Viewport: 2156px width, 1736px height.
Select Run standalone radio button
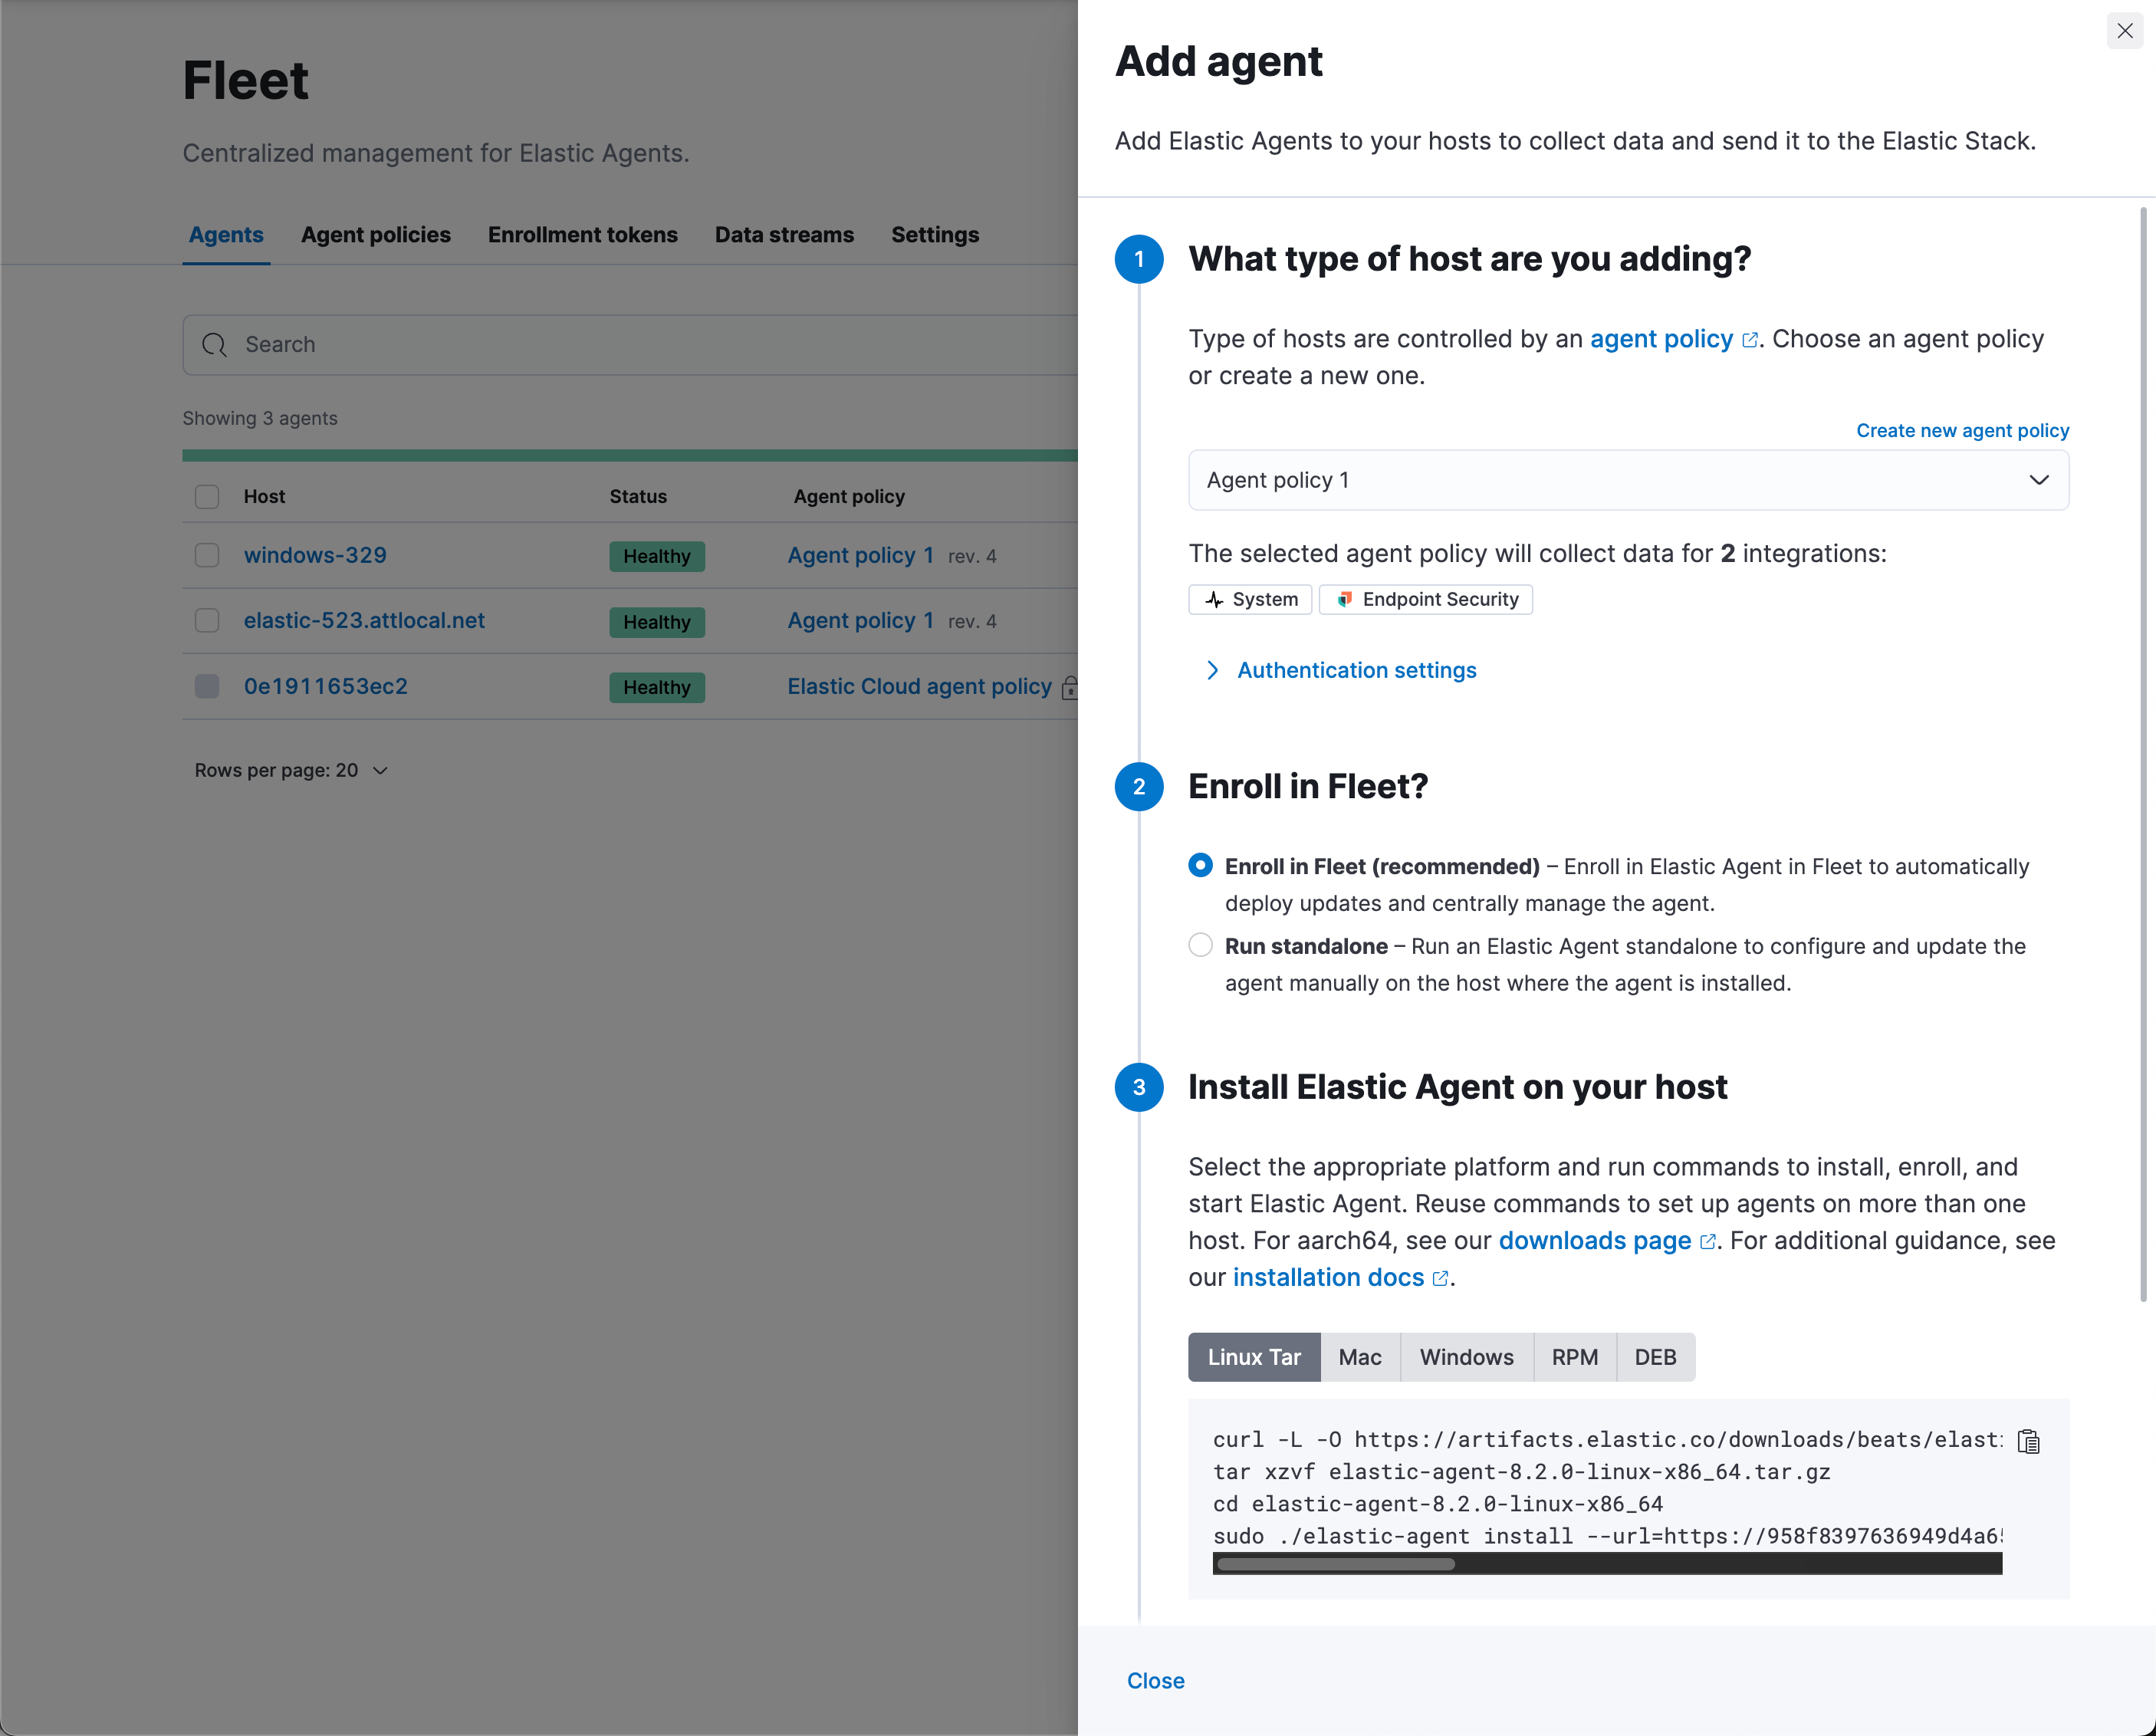[x=1199, y=944]
